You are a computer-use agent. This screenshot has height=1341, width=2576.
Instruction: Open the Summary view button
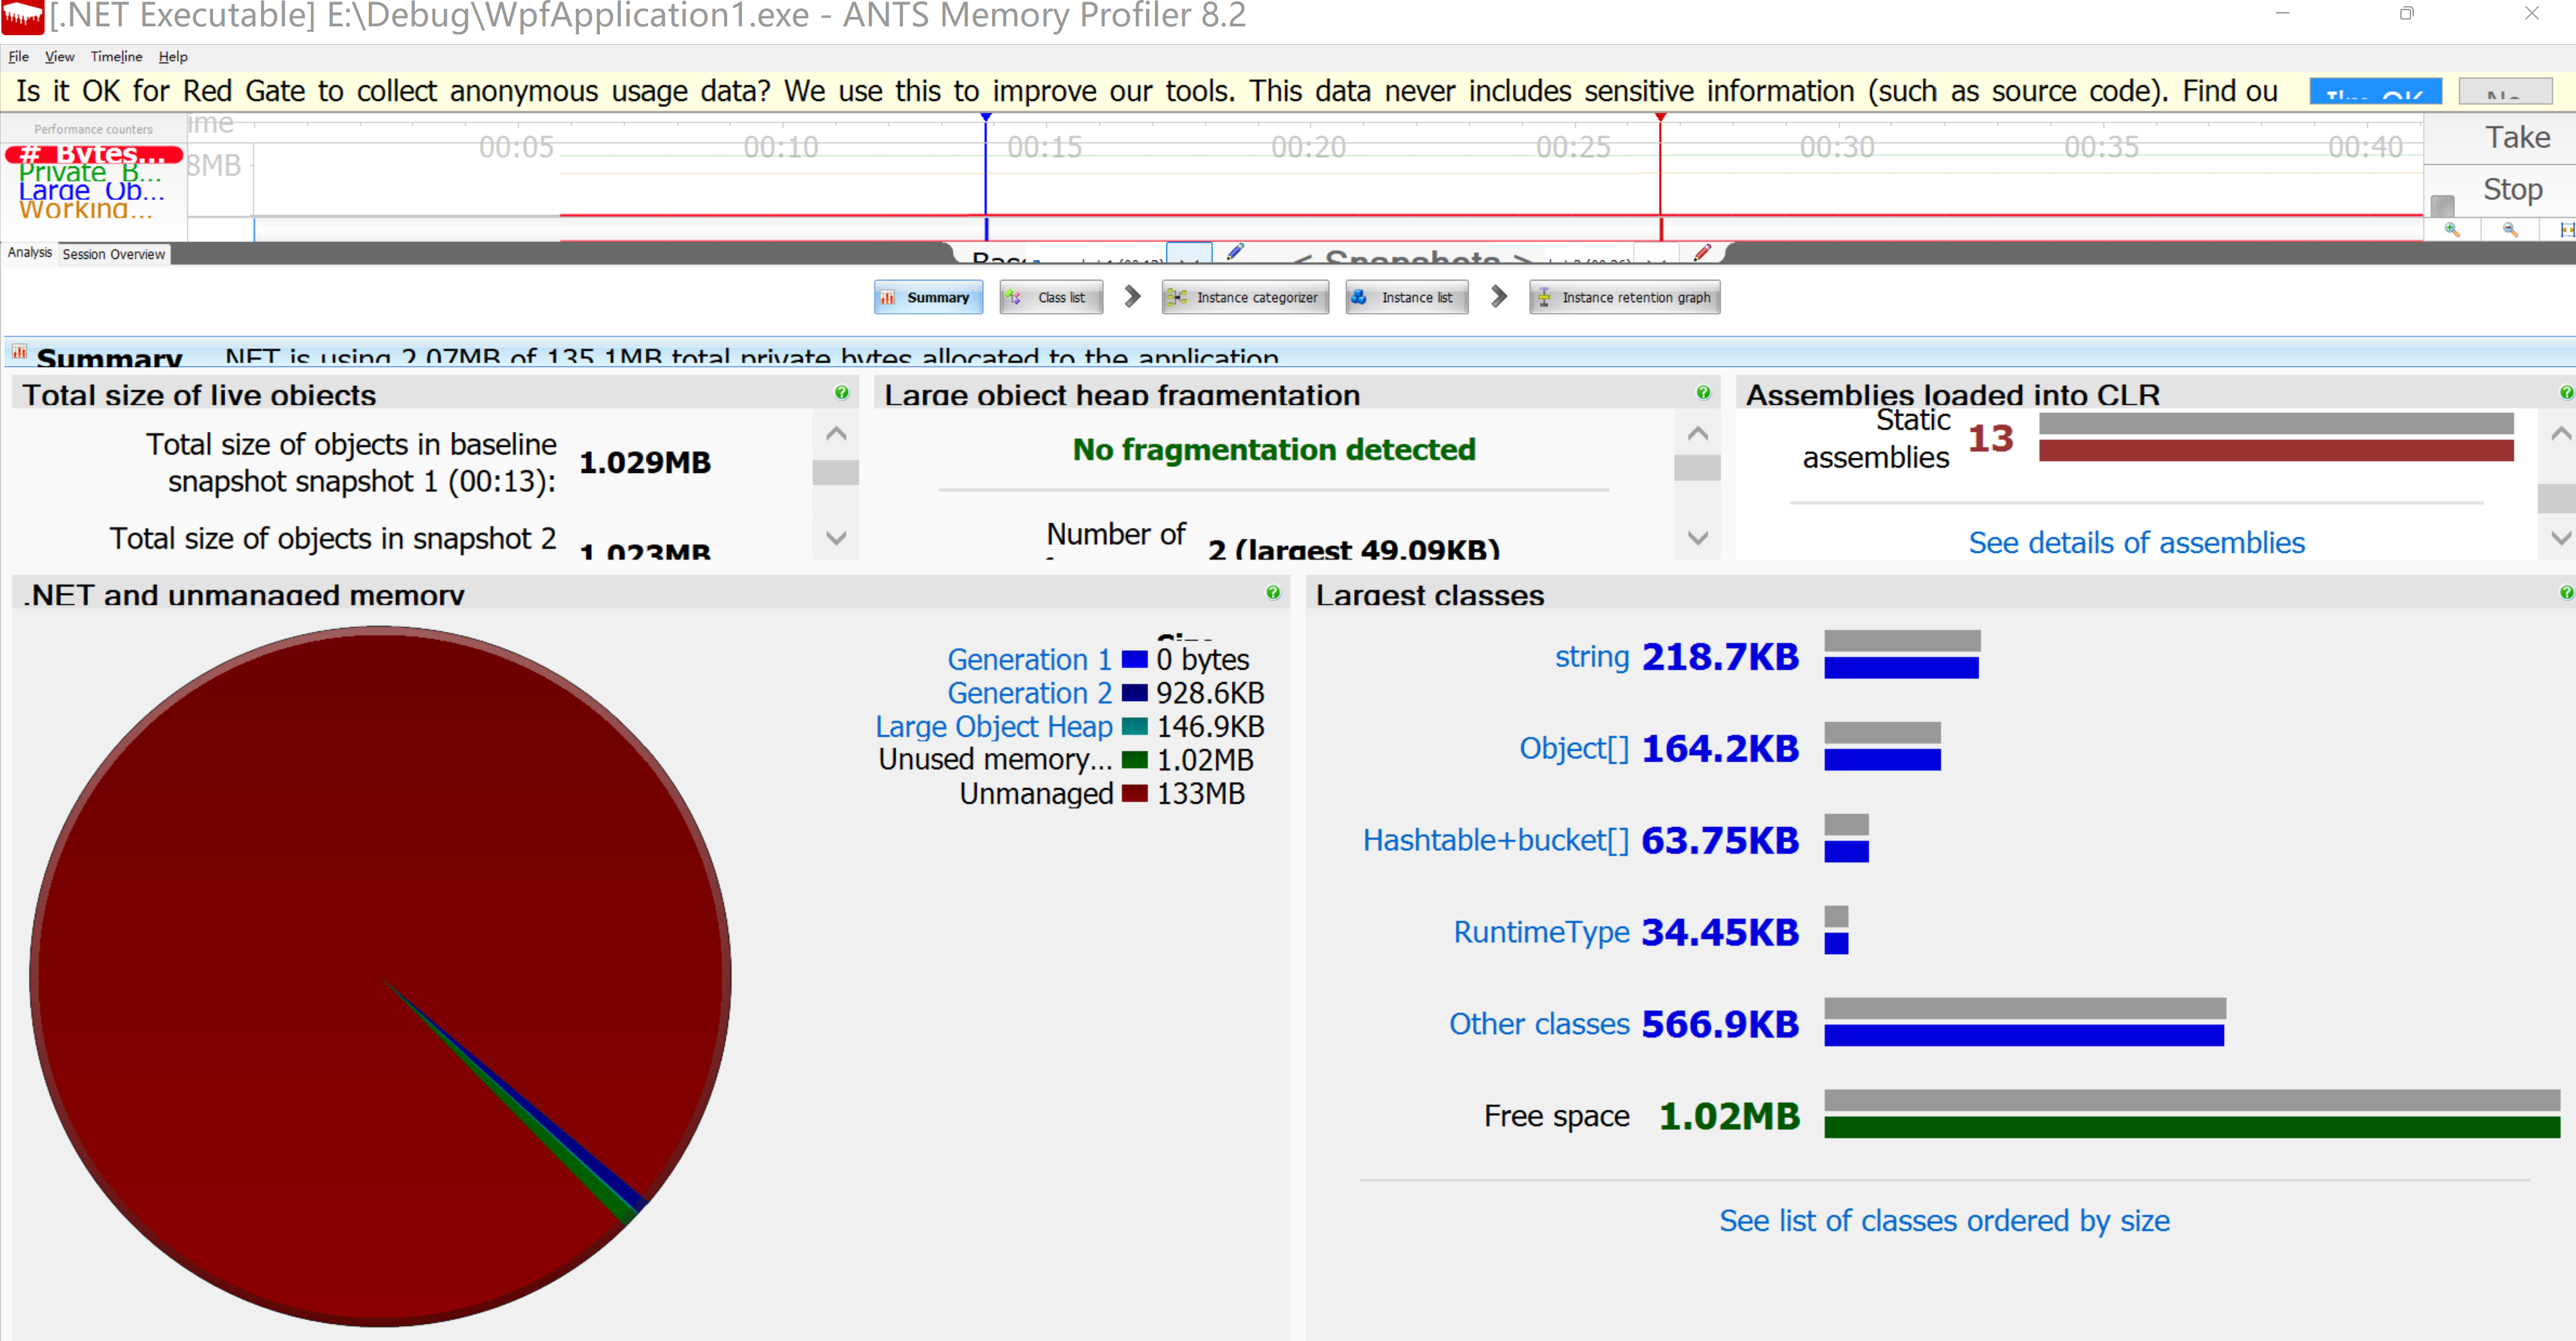coord(927,297)
